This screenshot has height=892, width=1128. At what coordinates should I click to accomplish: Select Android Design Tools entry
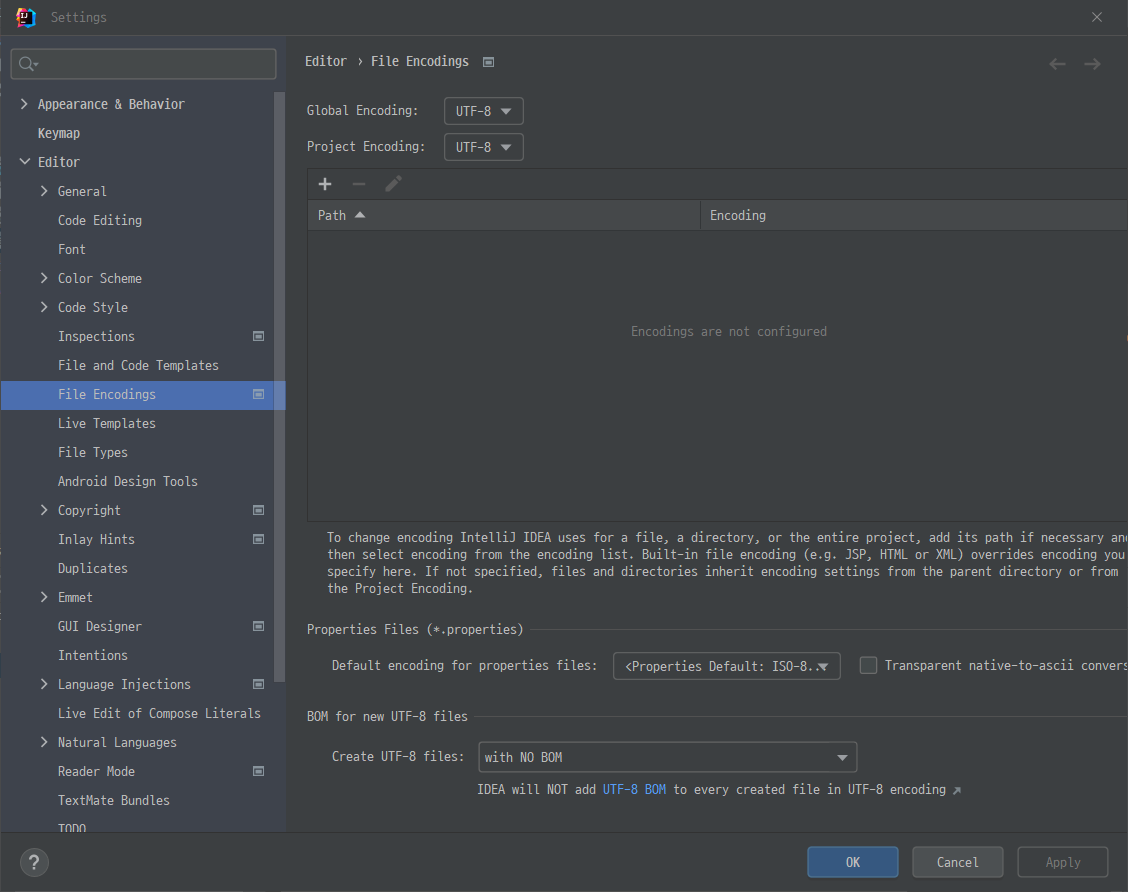(127, 481)
